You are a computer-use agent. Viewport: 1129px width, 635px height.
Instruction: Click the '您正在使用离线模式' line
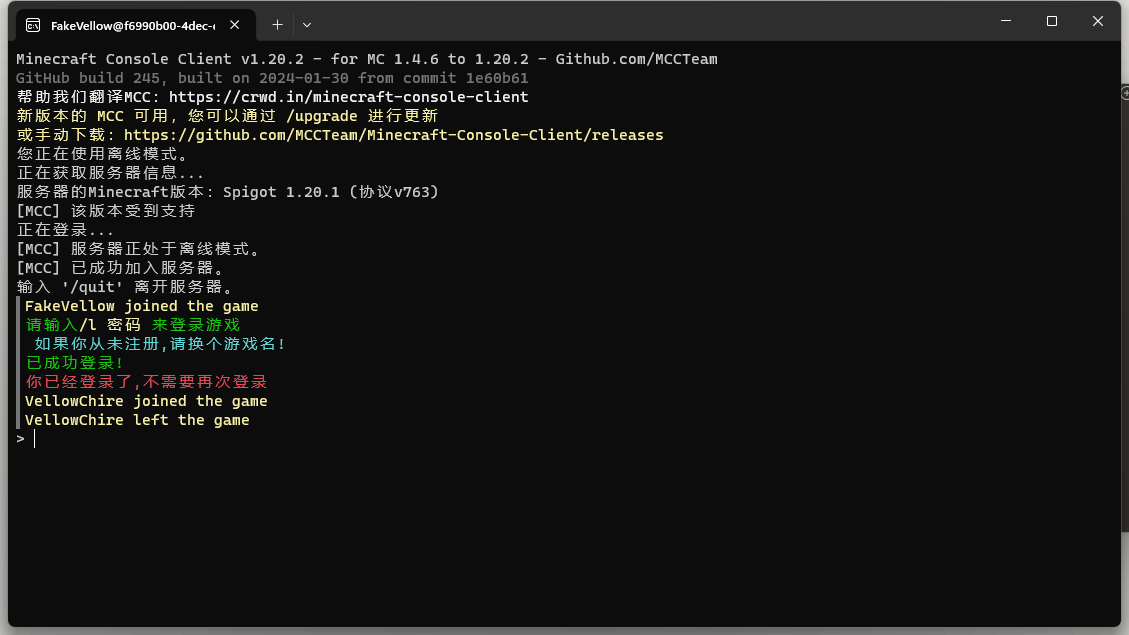pyautogui.click(x=102, y=154)
